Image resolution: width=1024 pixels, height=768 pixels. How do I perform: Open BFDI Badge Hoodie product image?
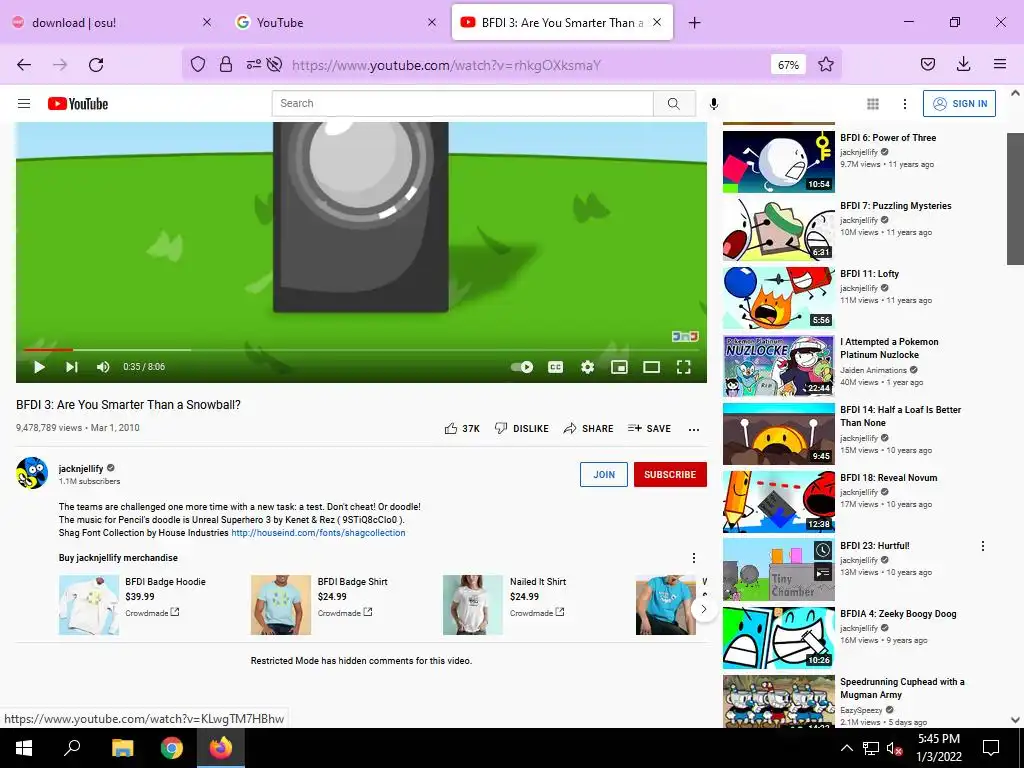point(89,605)
